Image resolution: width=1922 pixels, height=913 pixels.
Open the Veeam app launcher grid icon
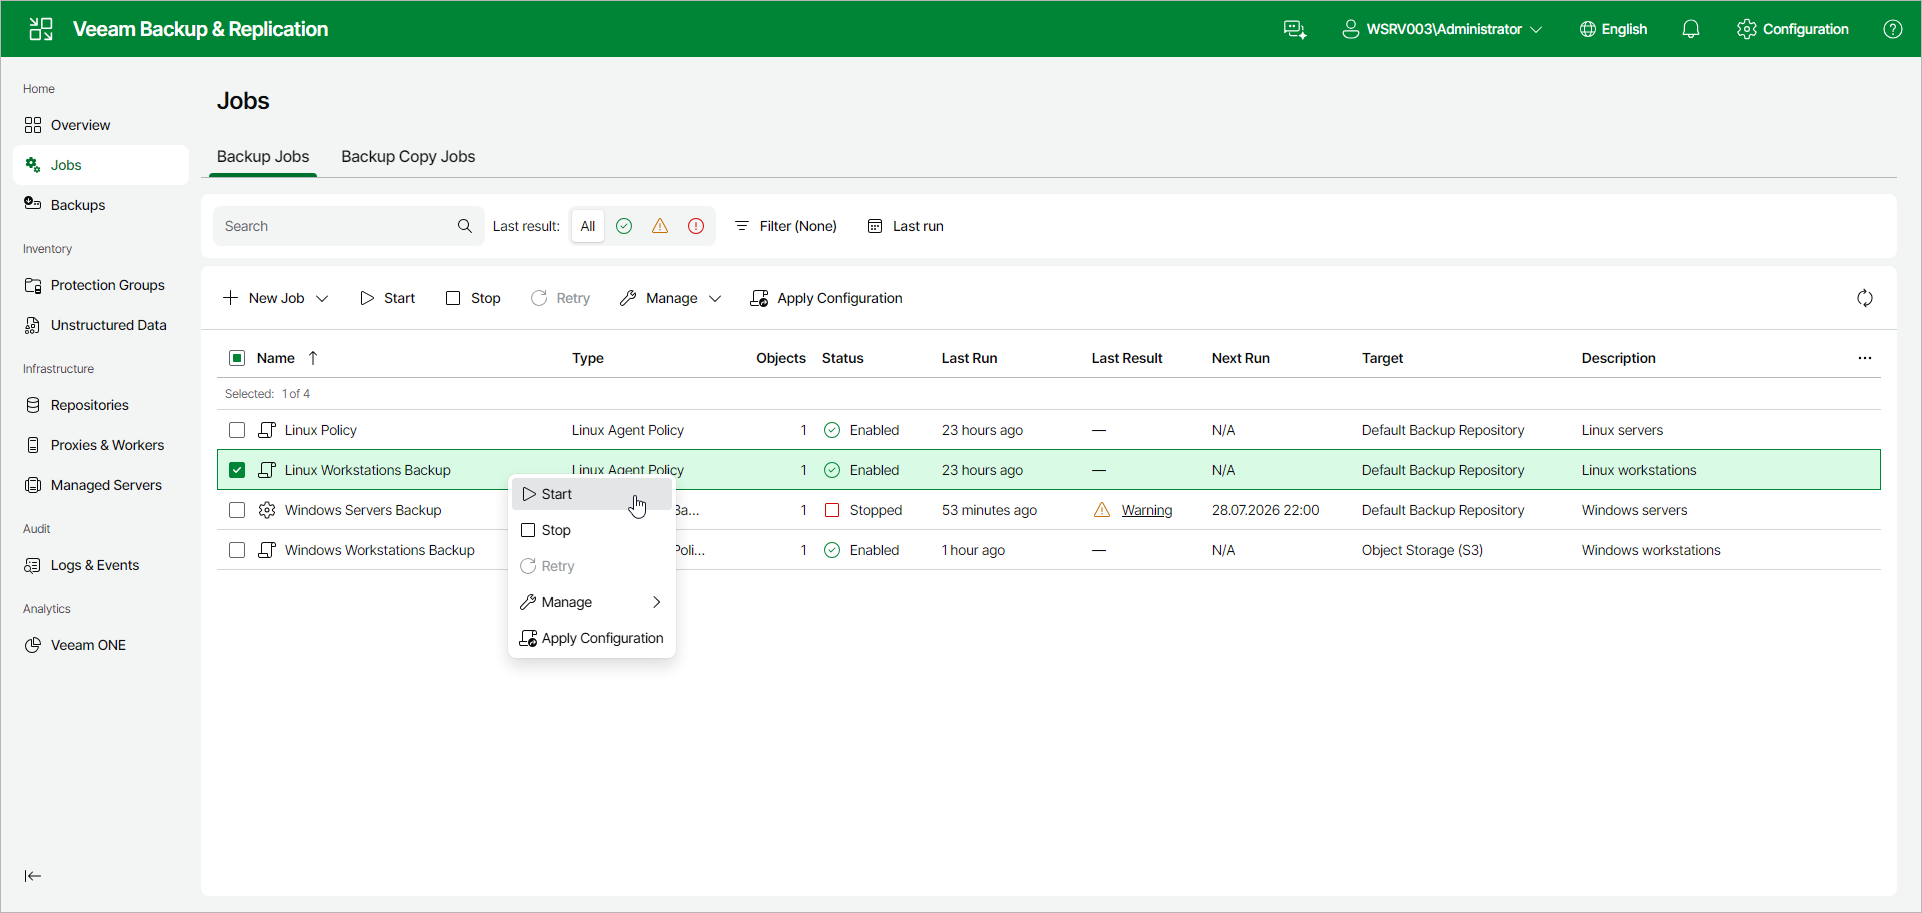[41, 29]
